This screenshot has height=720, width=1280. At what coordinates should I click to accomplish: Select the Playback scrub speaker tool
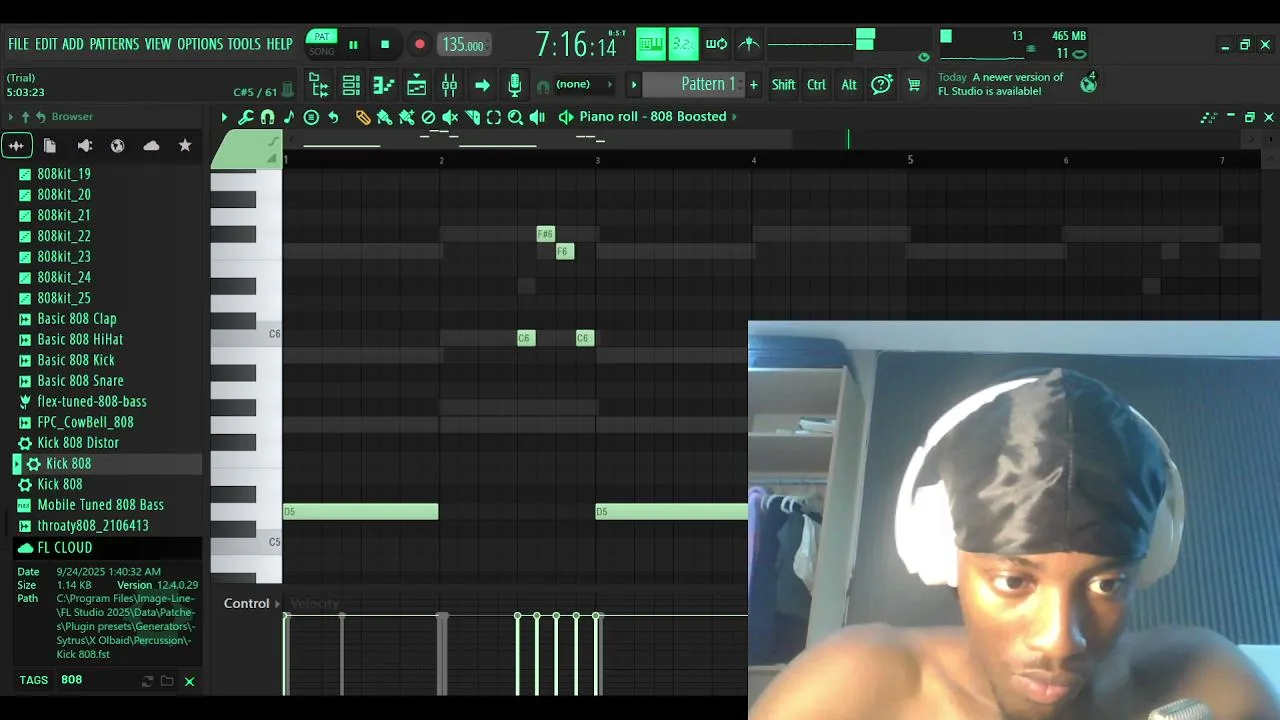coord(537,117)
